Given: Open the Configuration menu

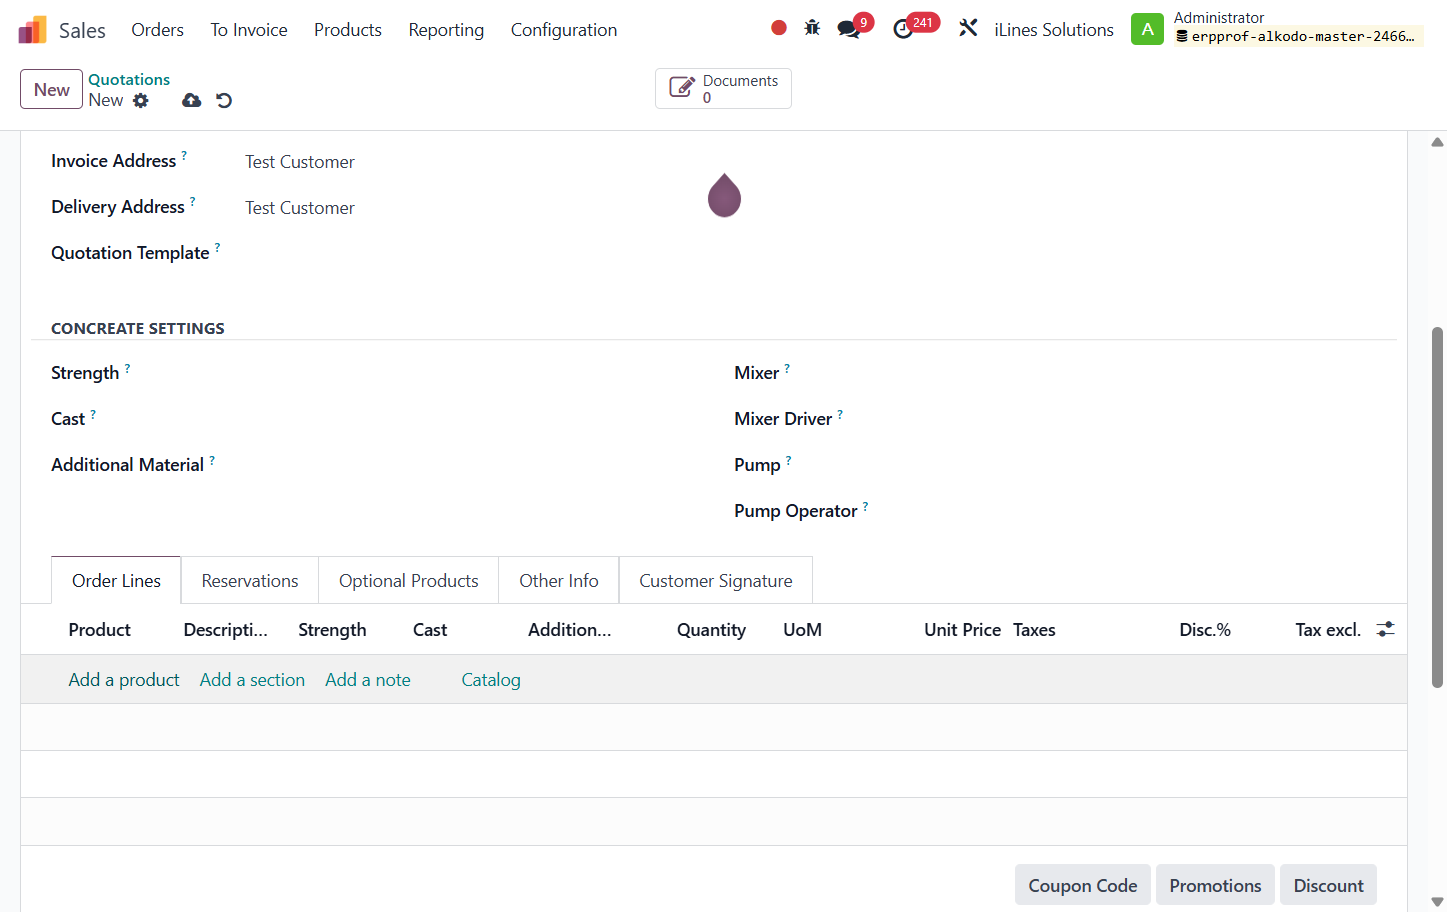Looking at the screenshot, I should 564,30.
